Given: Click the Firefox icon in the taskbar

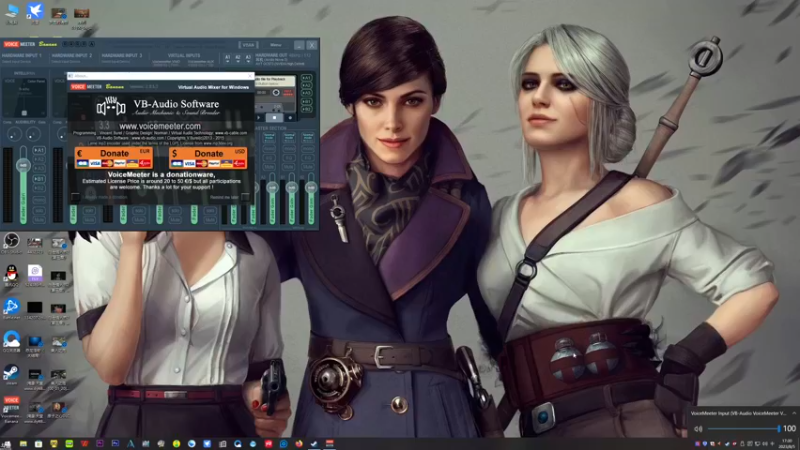Looking at the screenshot, I should click(299, 444).
